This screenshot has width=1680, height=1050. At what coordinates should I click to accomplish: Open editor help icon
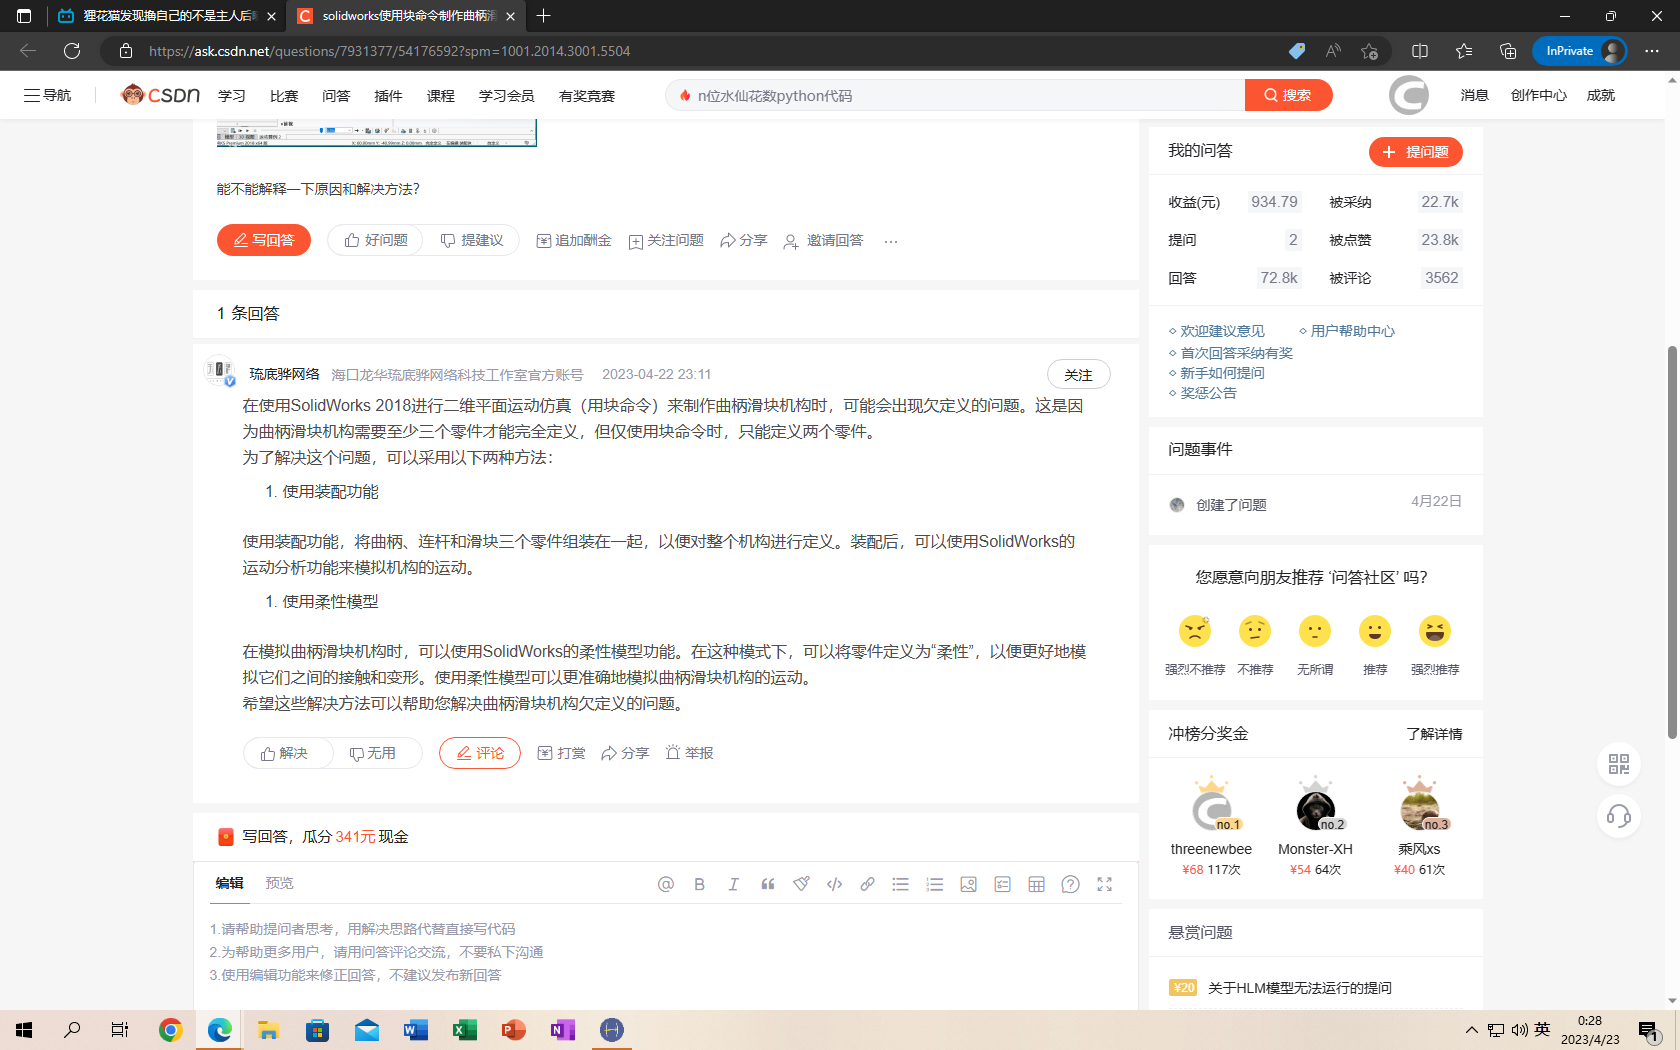click(1070, 884)
